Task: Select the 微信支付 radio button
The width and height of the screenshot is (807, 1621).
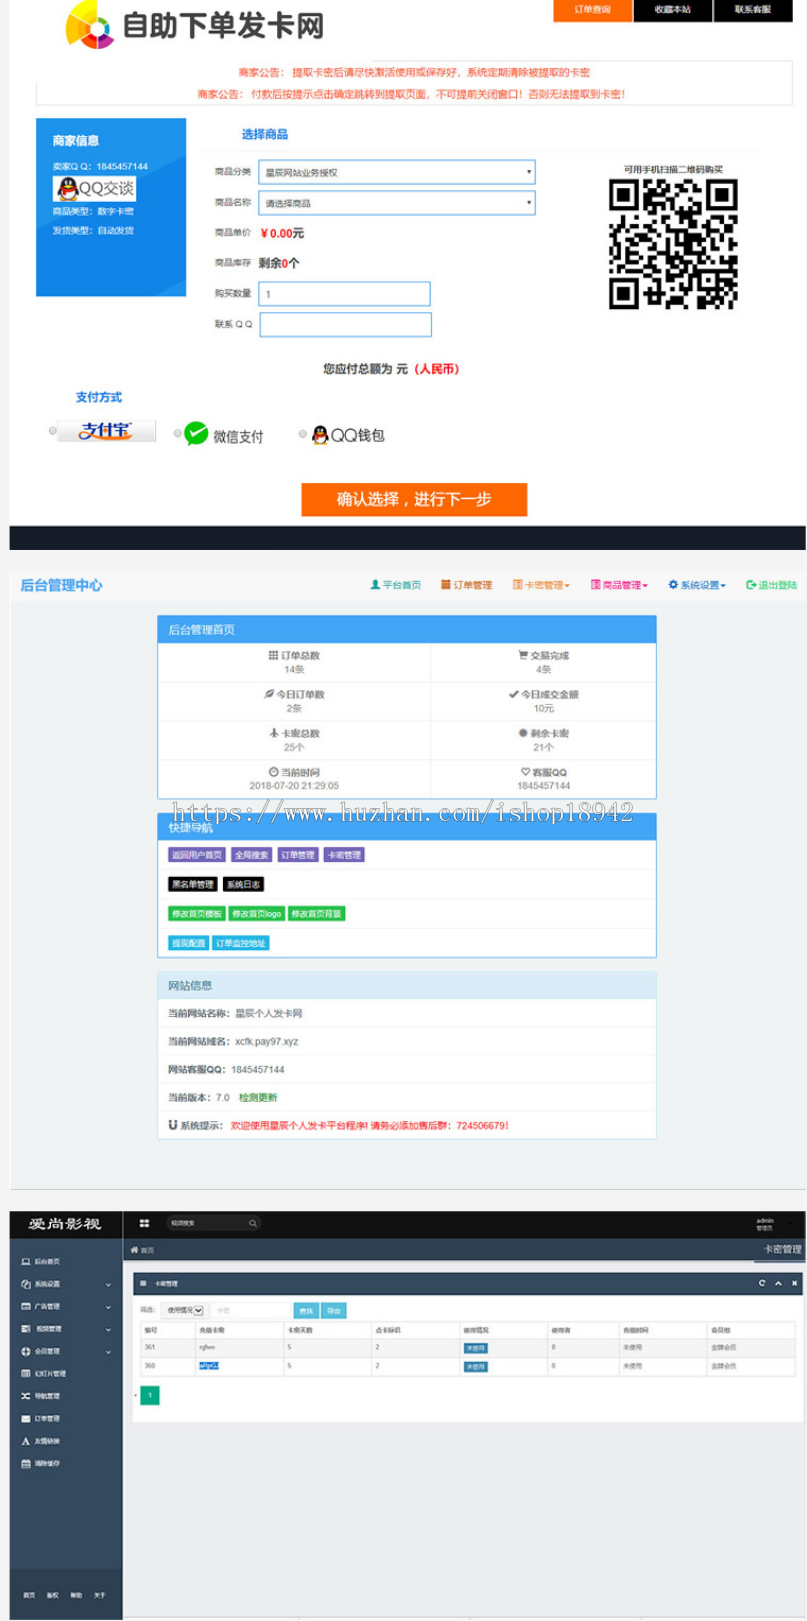Action: 178,433
